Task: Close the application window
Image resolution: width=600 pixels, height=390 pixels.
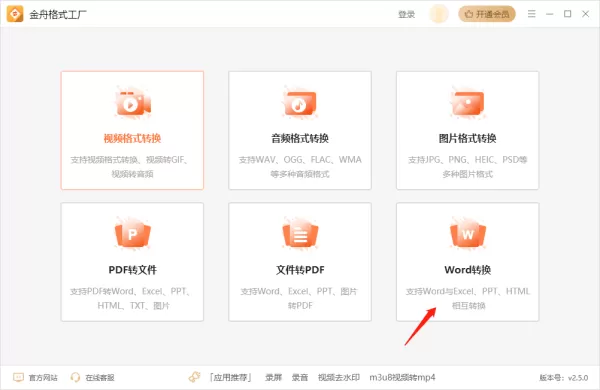Action: (x=585, y=14)
